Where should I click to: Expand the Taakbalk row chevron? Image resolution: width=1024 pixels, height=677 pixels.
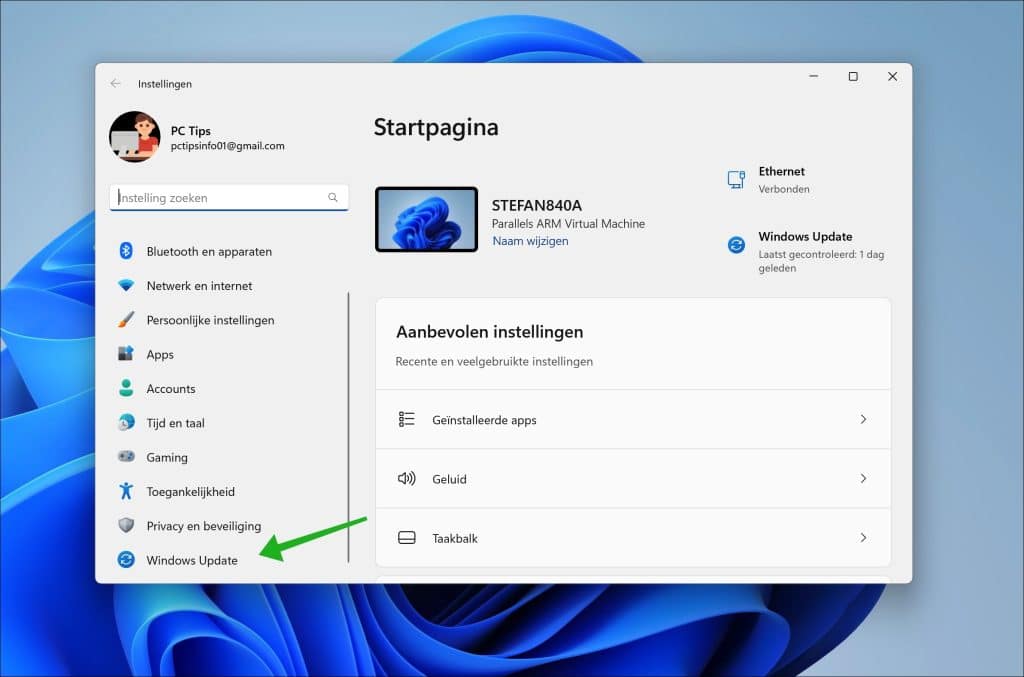863,538
